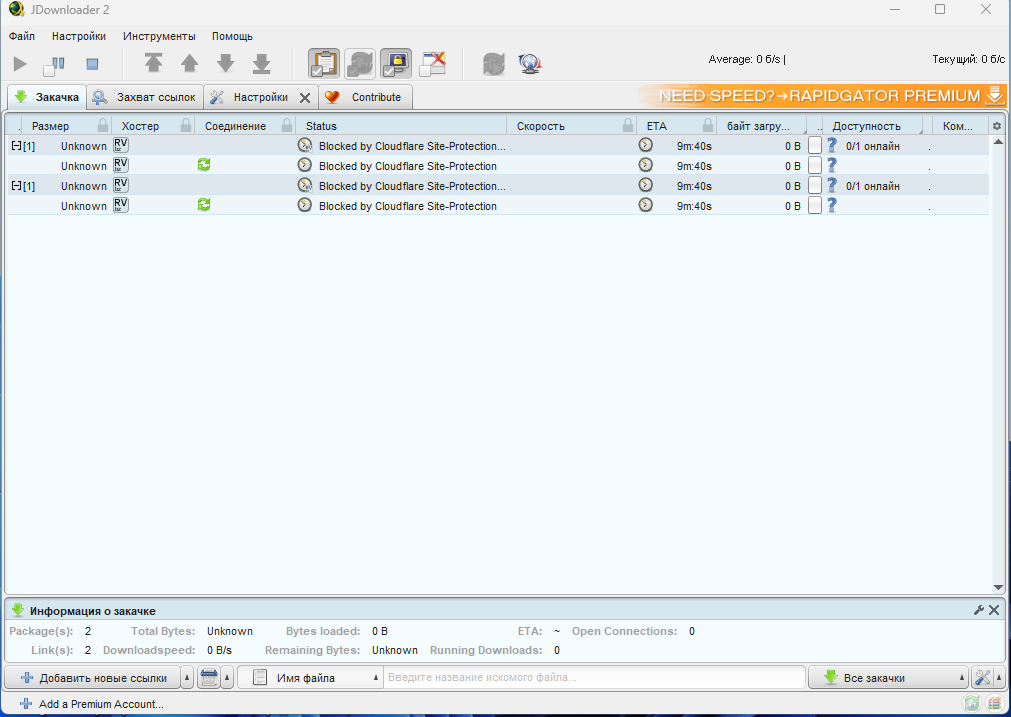
Task: Toggle lock on Хостер column
Action: [x=186, y=126]
